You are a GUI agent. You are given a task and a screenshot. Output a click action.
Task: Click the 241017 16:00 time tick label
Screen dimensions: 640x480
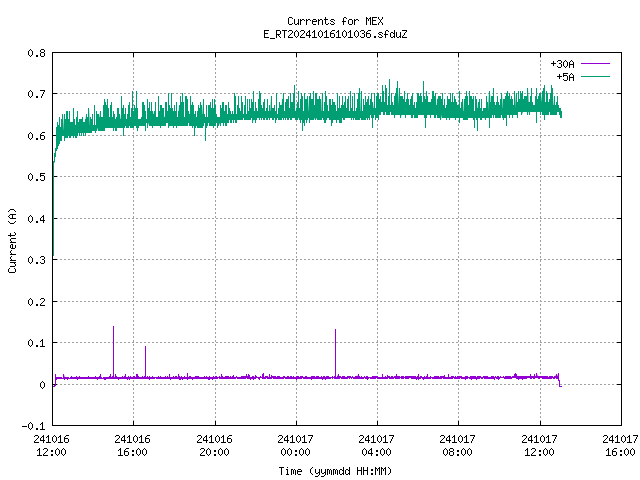(620, 446)
